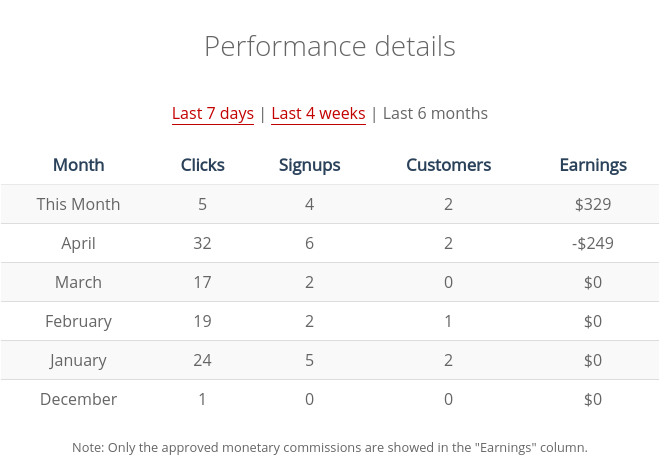
Task: Click the Customers column header
Action: [448, 165]
